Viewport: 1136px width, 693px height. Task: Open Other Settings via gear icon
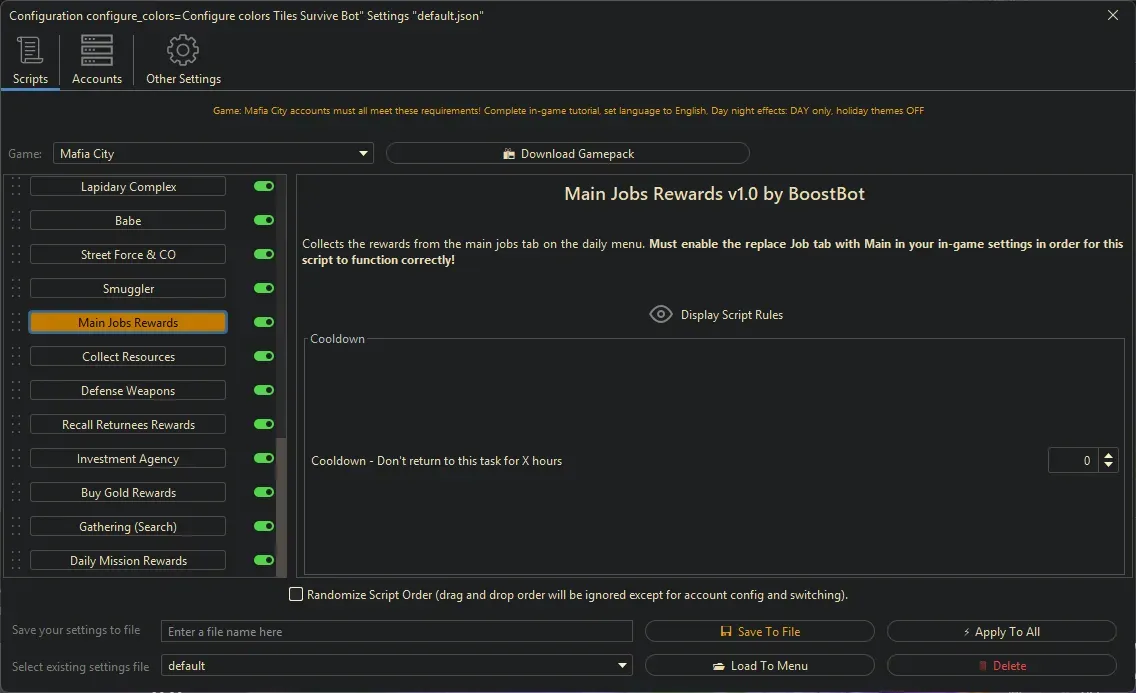(x=183, y=49)
